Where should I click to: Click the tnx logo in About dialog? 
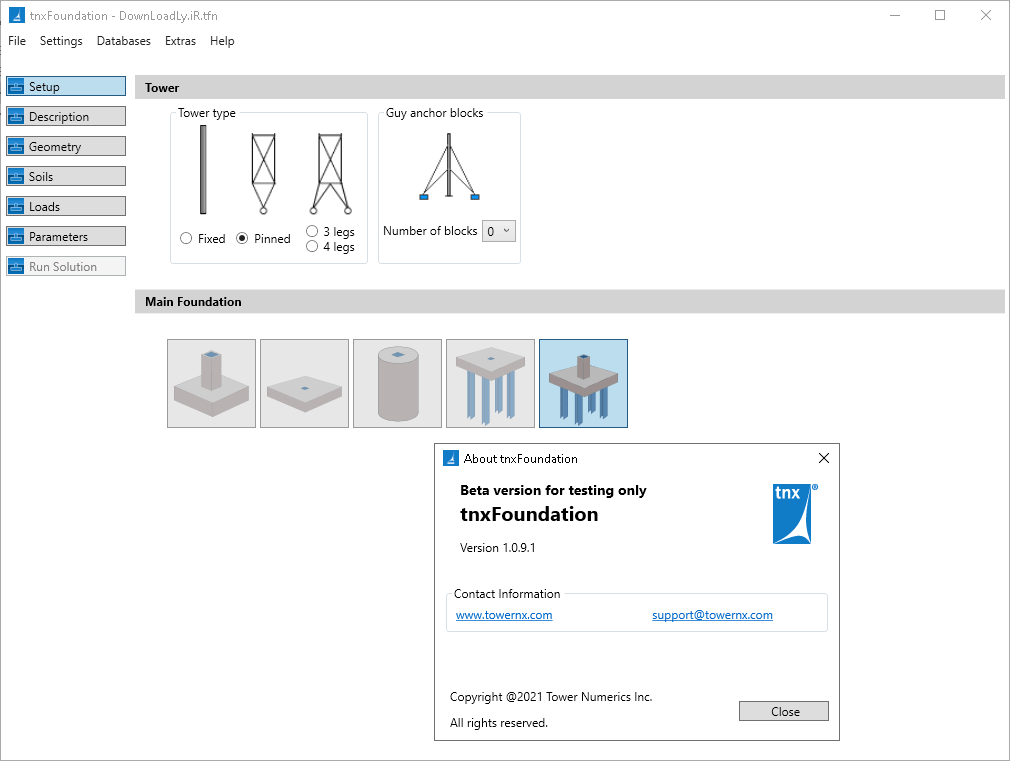click(x=794, y=514)
